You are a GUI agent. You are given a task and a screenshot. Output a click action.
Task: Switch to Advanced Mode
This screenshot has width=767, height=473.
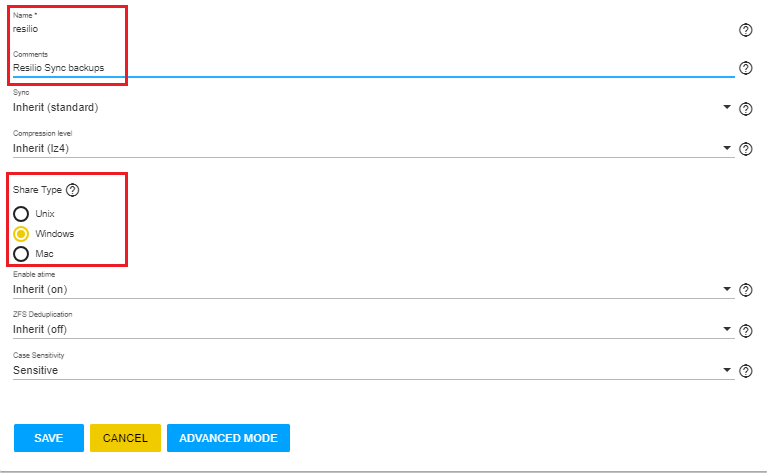coord(228,438)
